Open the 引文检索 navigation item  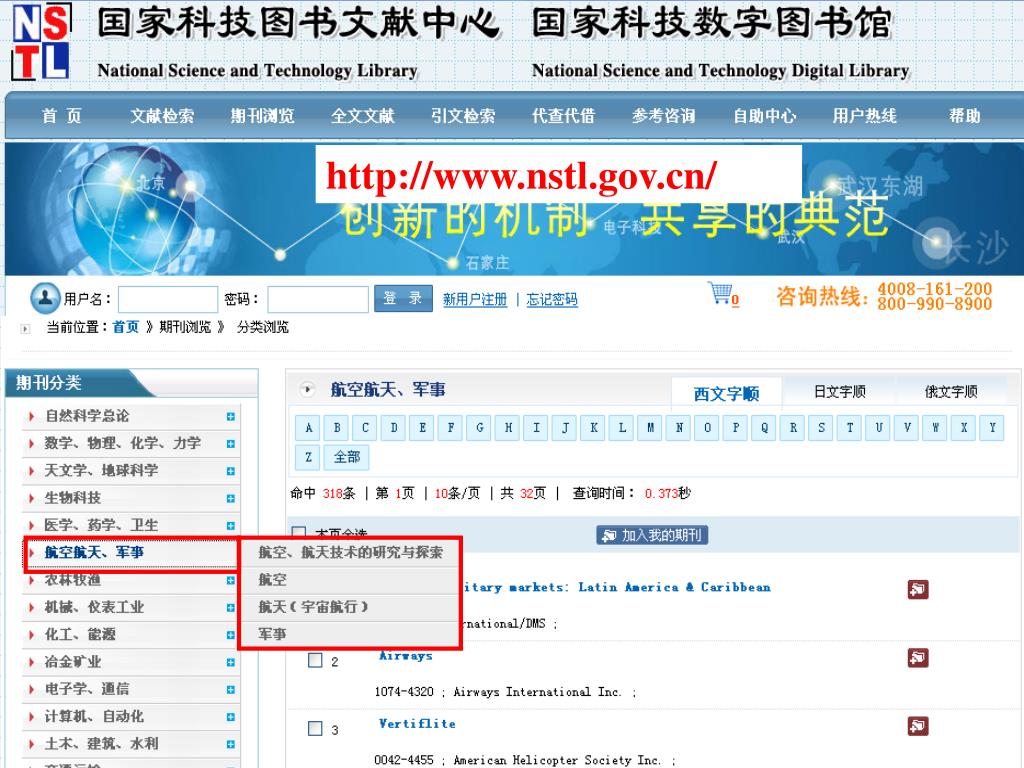(x=463, y=116)
